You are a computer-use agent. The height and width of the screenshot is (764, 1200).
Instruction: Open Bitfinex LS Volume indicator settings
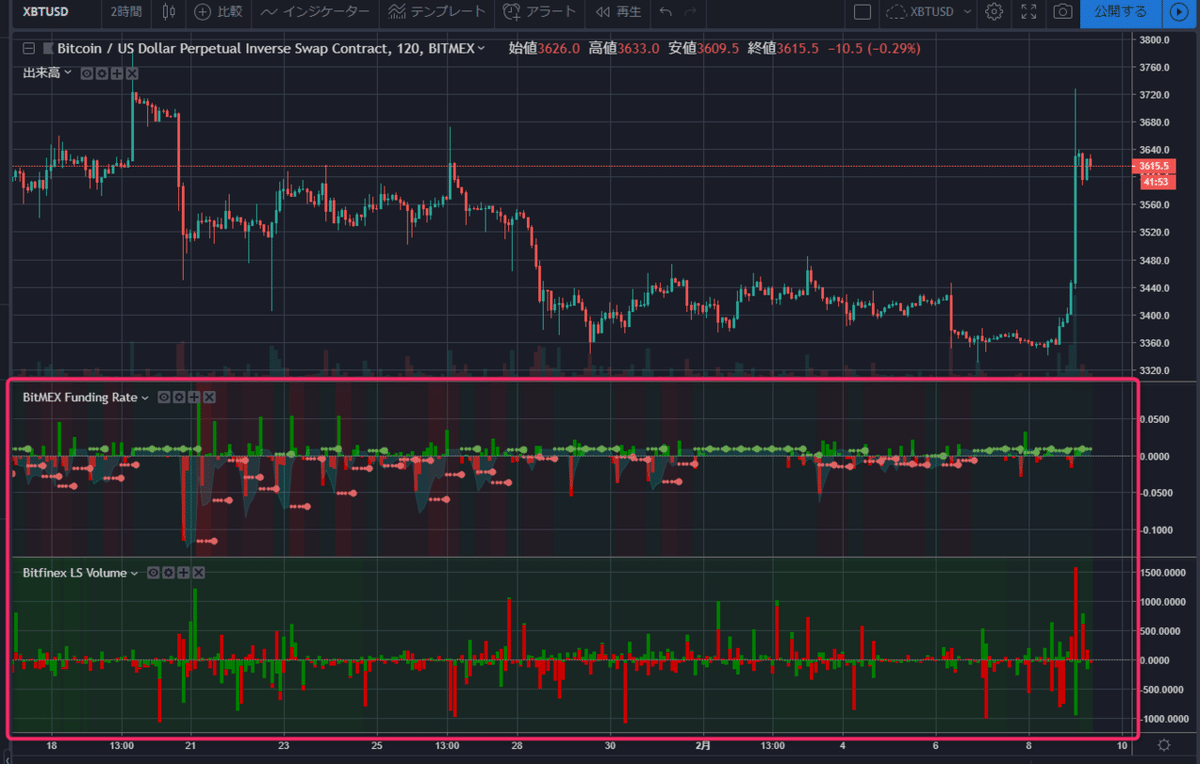pos(169,572)
